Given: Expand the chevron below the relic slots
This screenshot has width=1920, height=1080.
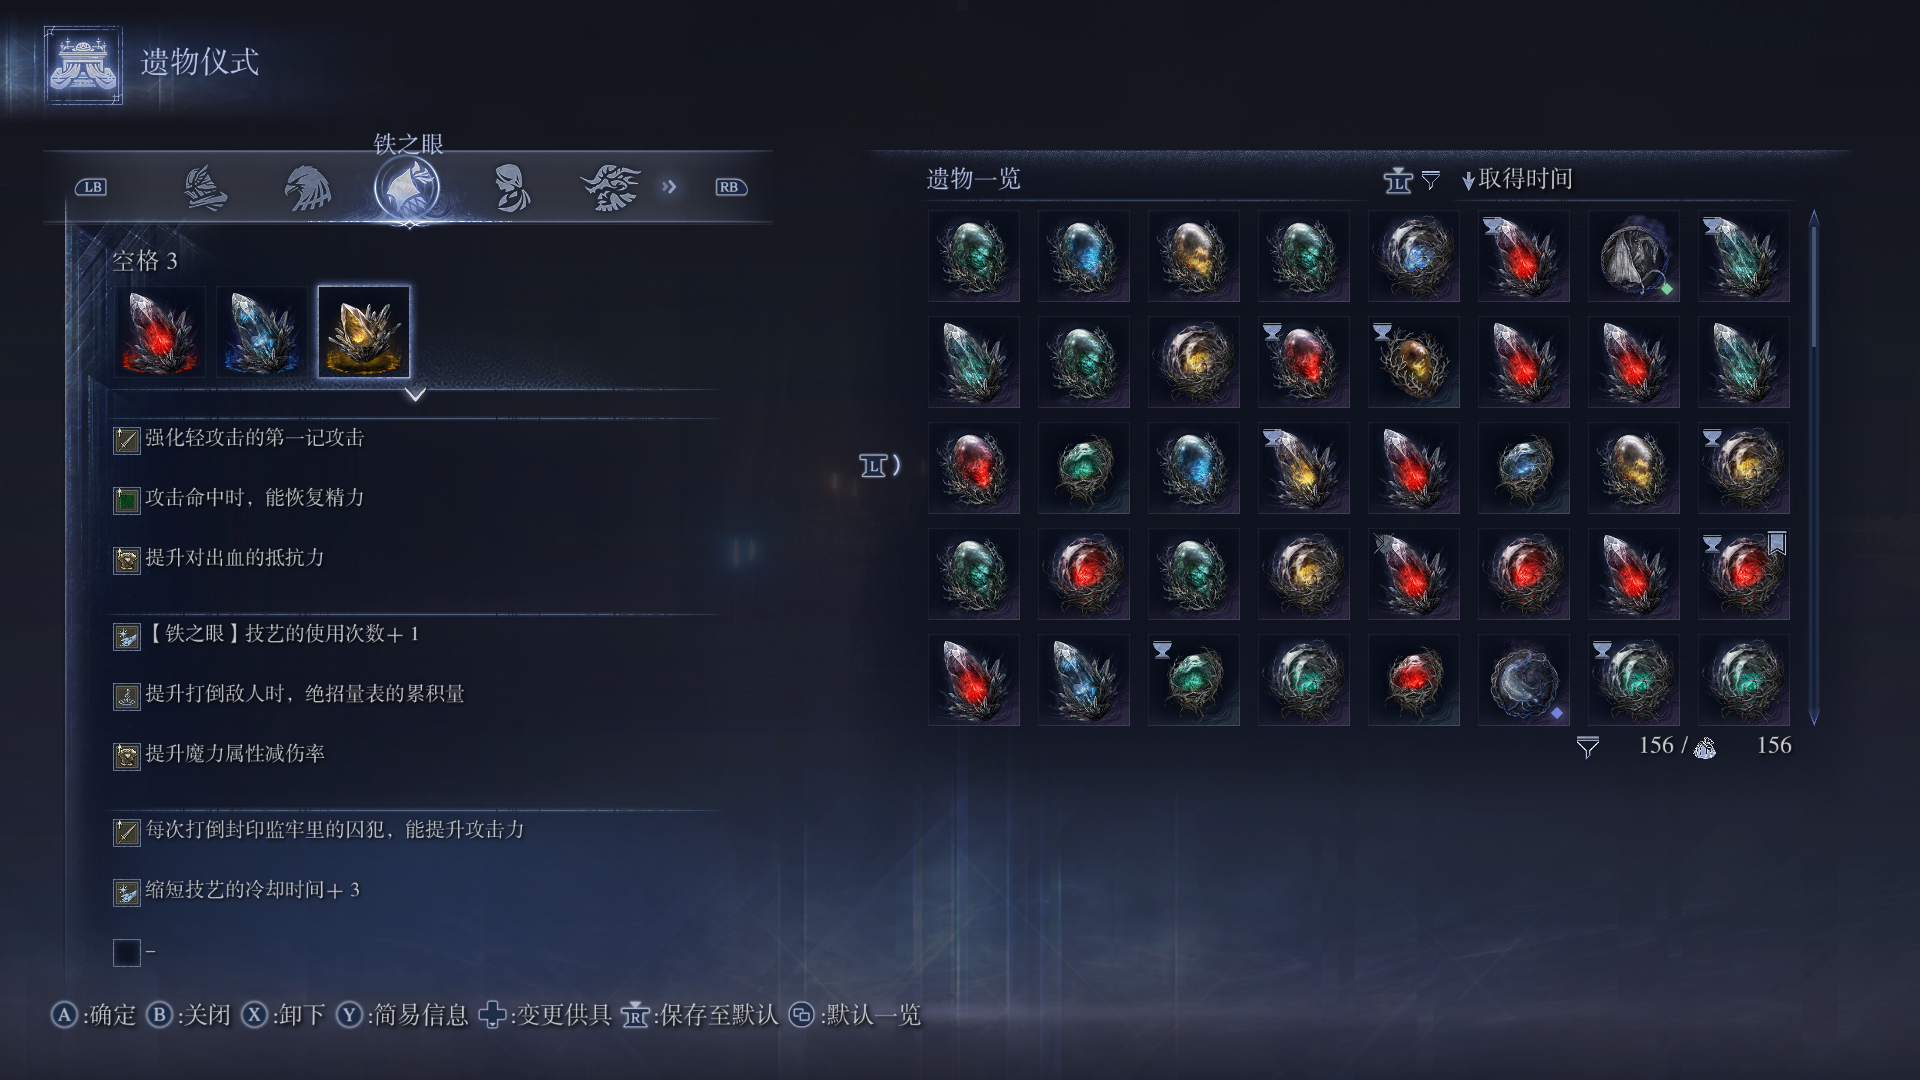Looking at the screenshot, I should tap(415, 395).
